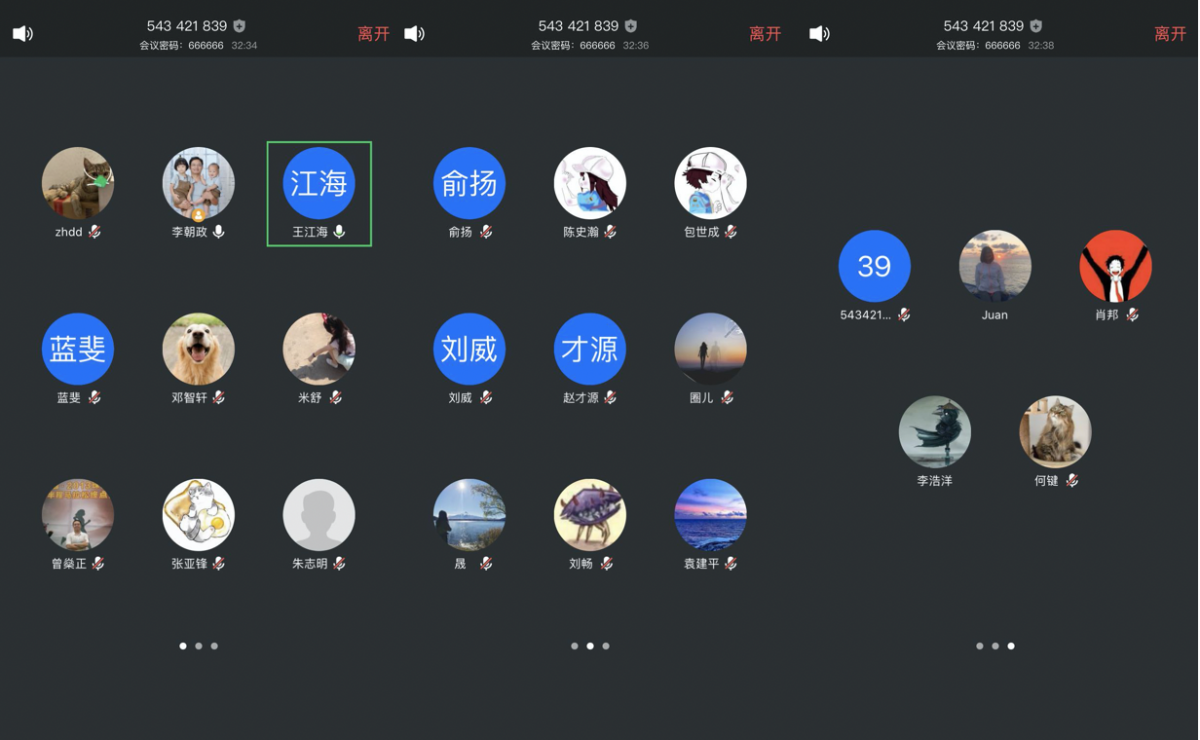
Task: Open 朱志明's gray default avatar
Action: [319, 515]
